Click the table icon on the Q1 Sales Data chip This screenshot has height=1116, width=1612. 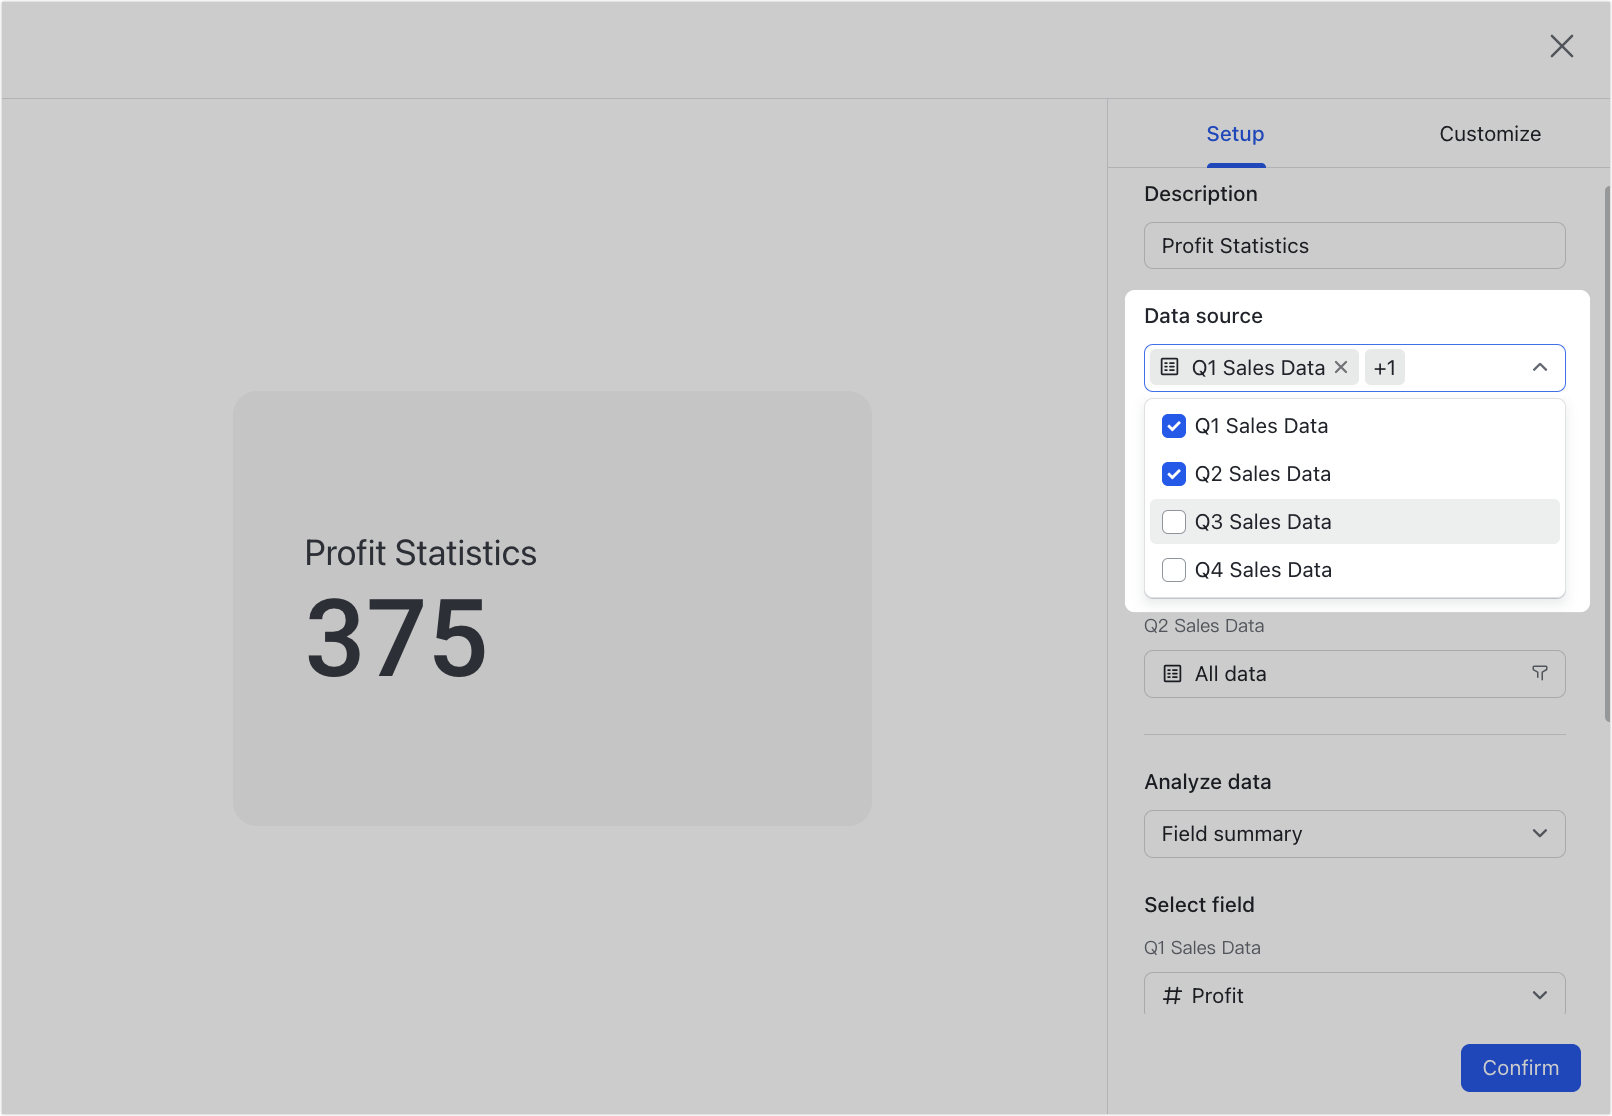click(x=1169, y=367)
